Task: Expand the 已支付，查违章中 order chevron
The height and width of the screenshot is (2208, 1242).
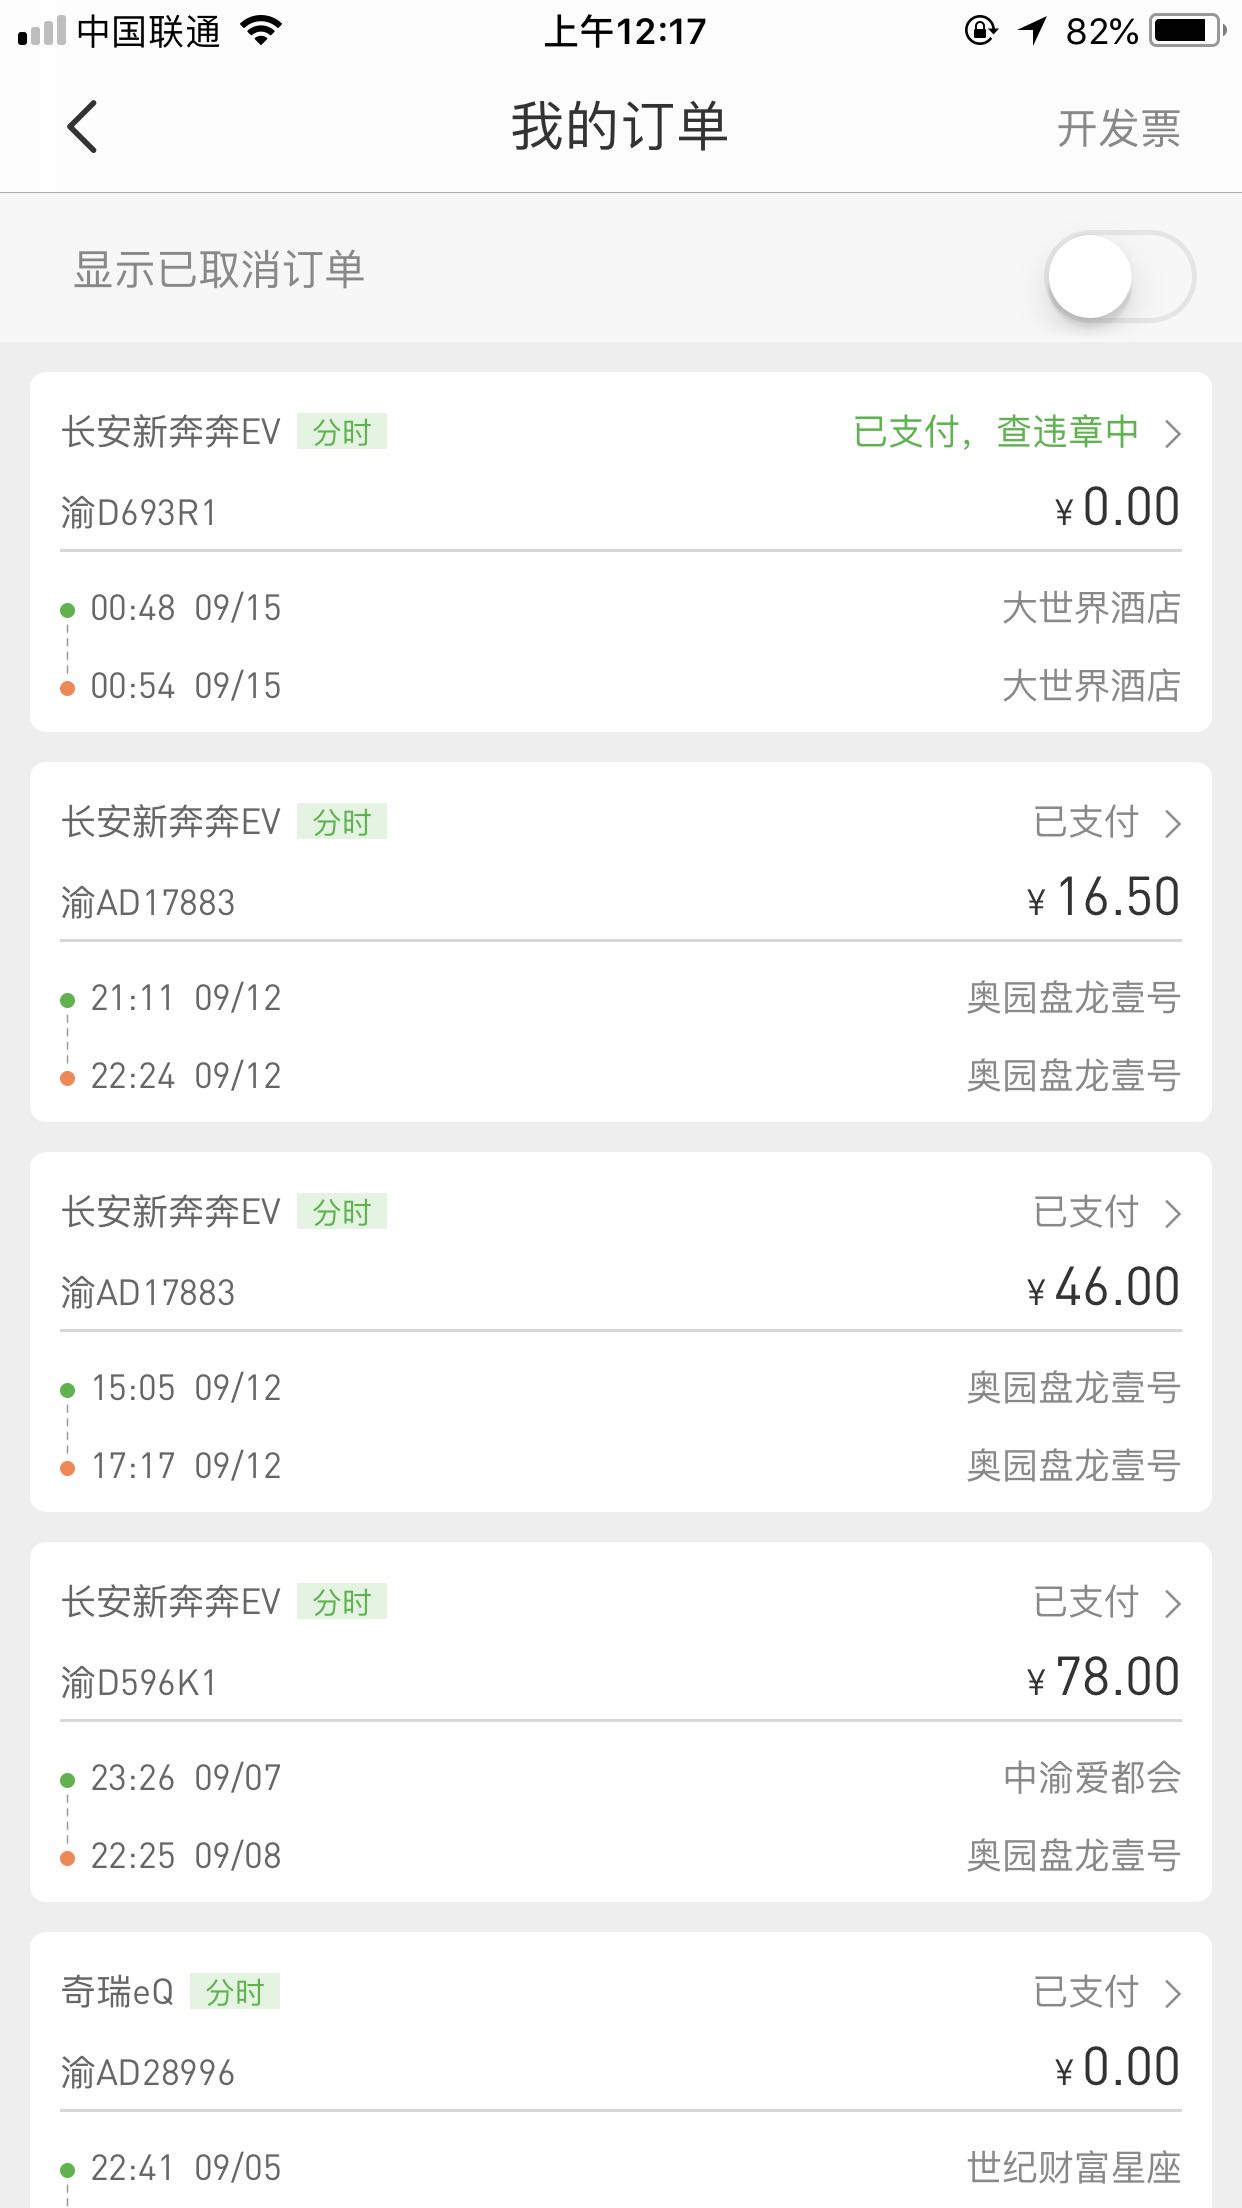Action: (1173, 433)
